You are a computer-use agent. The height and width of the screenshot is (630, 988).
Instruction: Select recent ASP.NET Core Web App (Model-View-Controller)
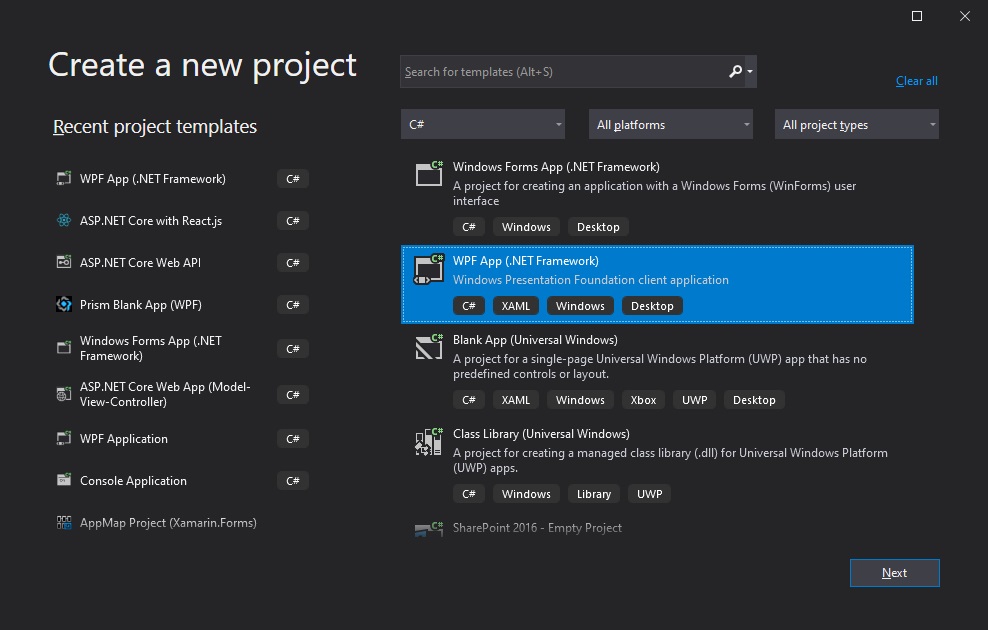181,394
